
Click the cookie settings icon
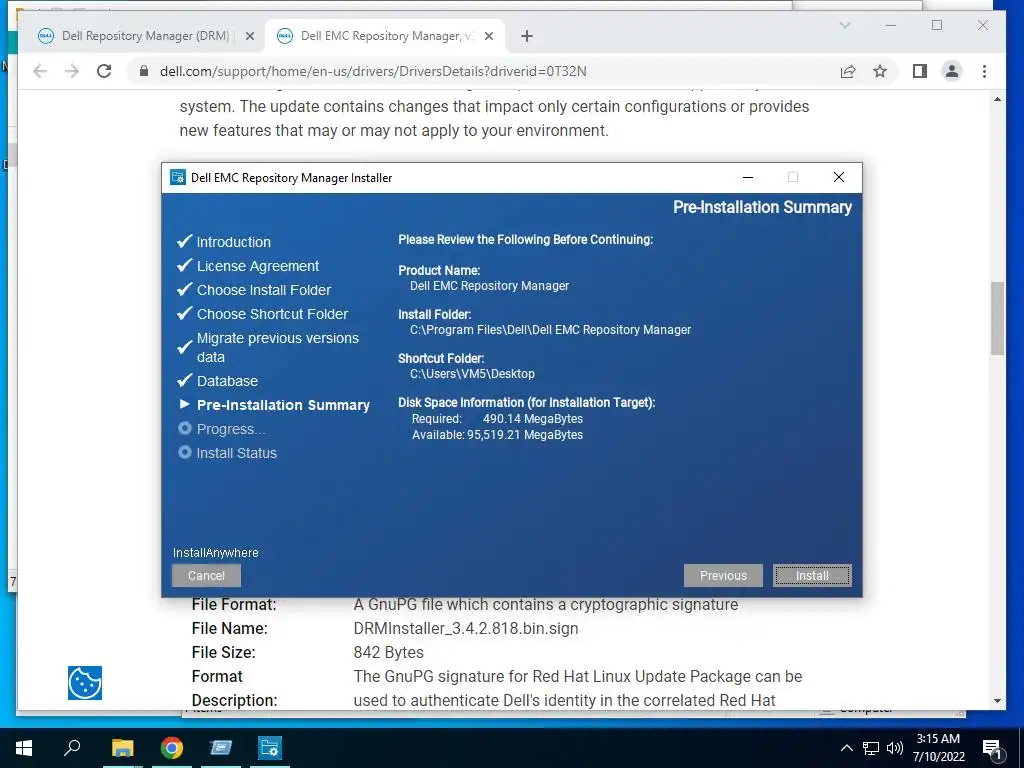pos(85,682)
